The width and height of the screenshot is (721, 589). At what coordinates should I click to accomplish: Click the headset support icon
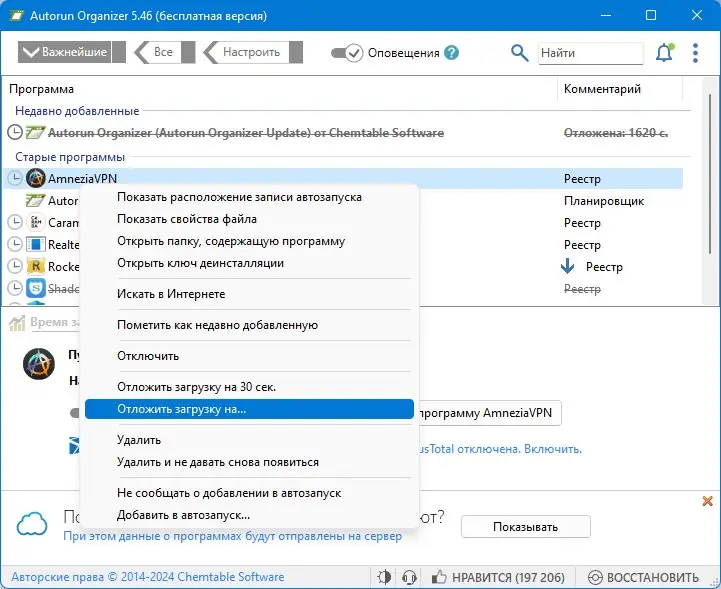409,577
